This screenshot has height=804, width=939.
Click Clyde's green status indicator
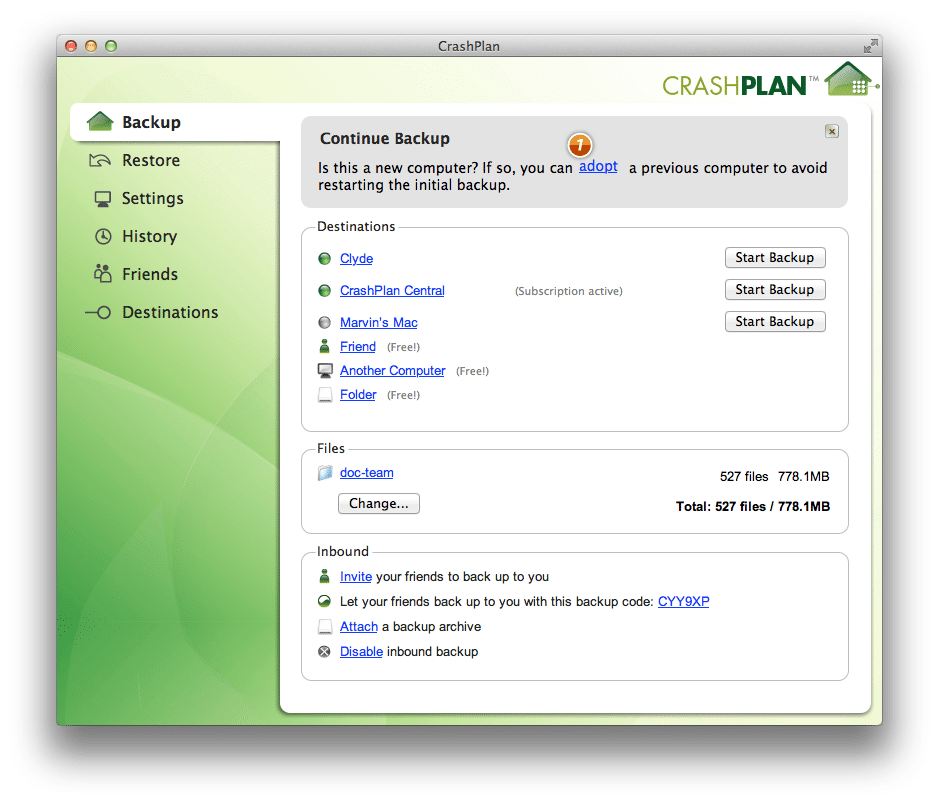tap(325, 259)
